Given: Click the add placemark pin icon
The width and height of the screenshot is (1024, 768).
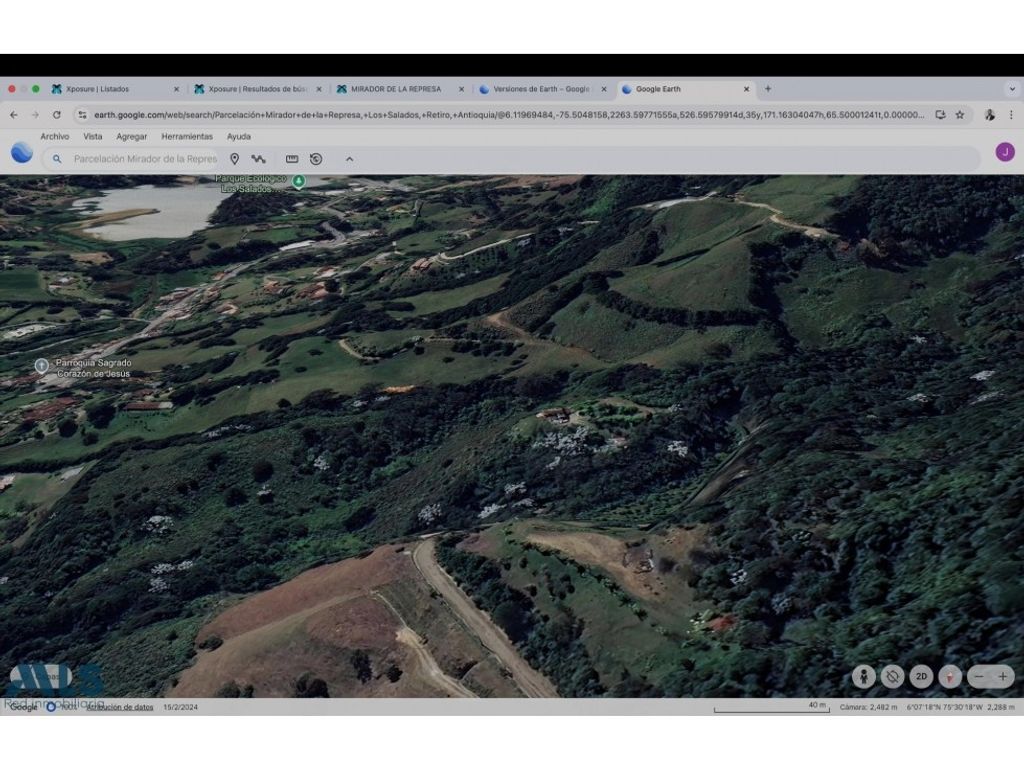Looking at the screenshot, I should pos(234,159).
